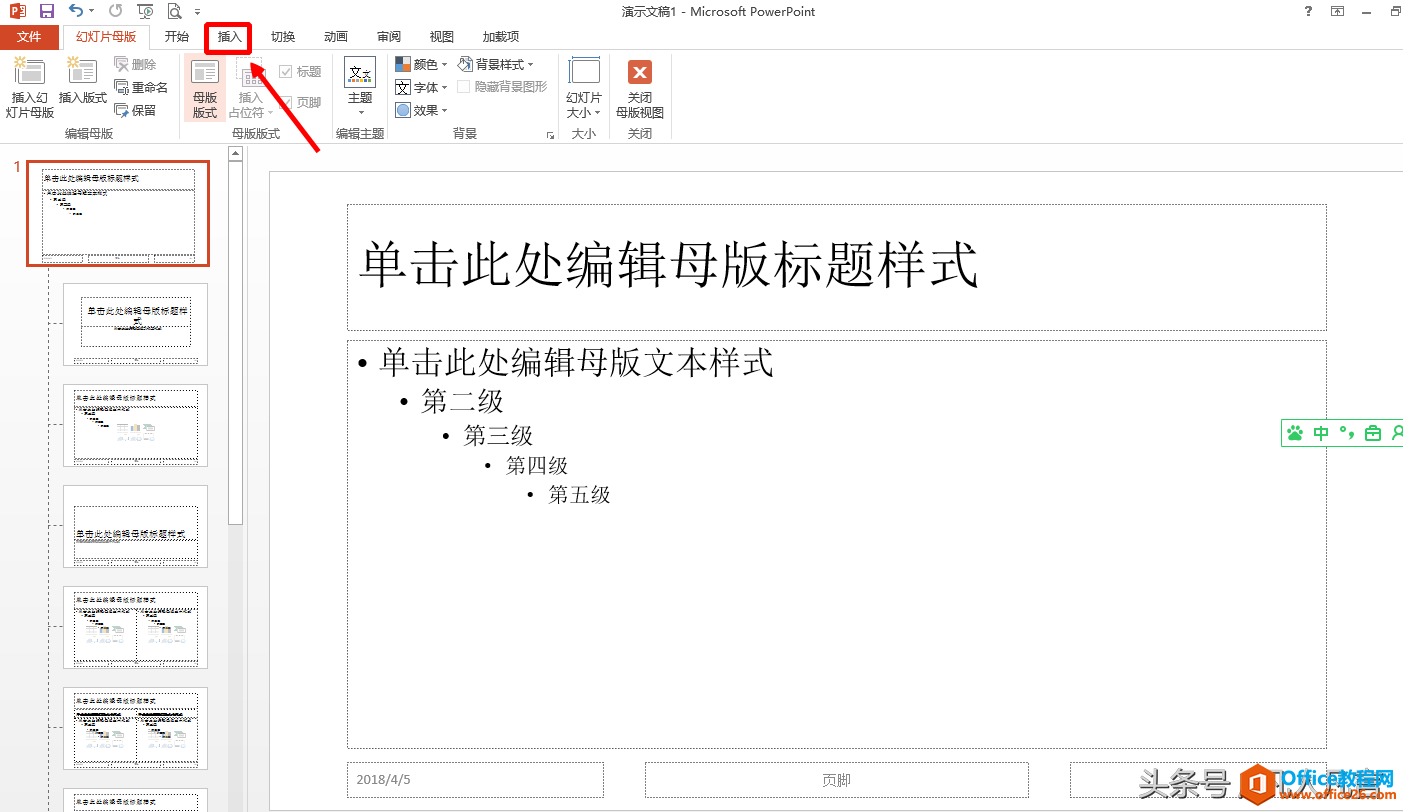Open the Background Styles dropdown
This screenshot has width=1403, height=812.
coord(498,63)
